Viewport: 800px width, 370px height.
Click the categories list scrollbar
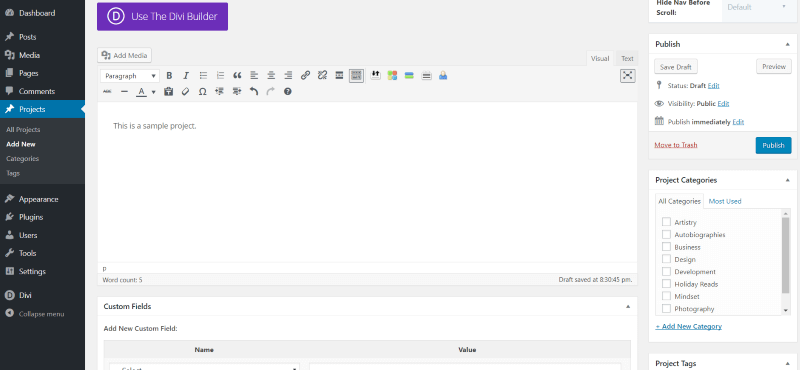tap(786, 255)
